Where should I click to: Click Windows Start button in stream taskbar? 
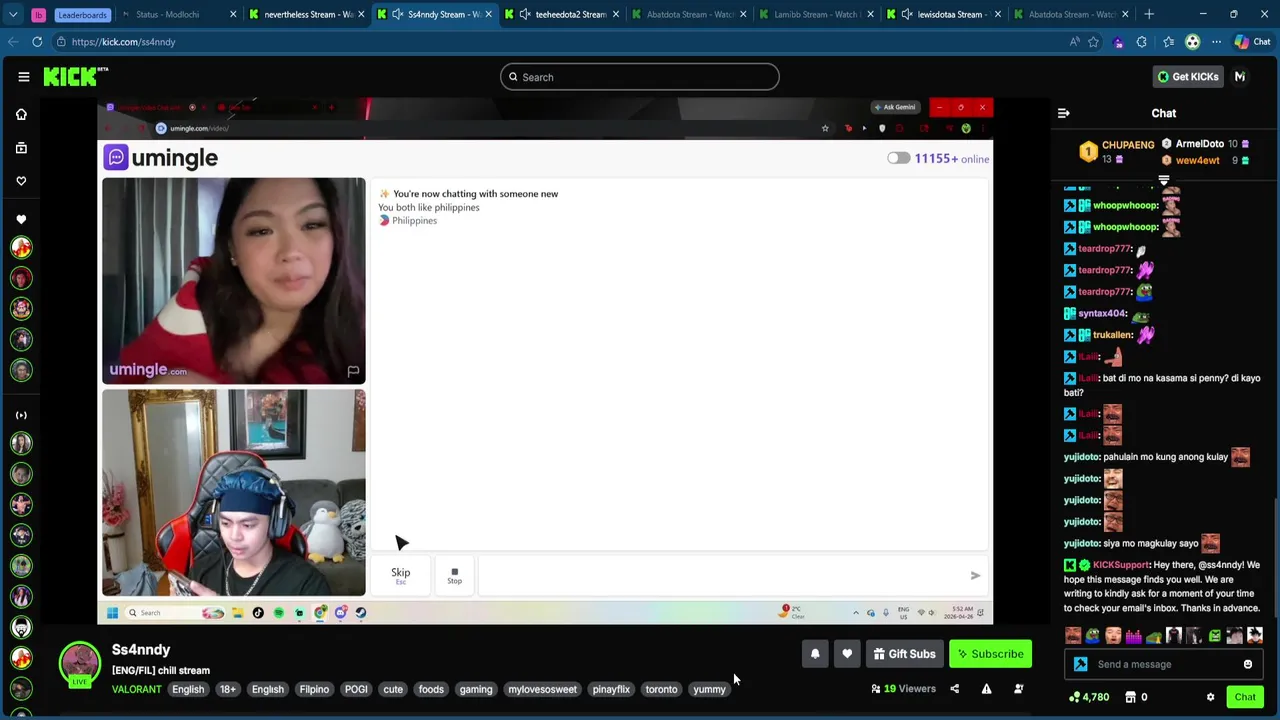point(112,613)
